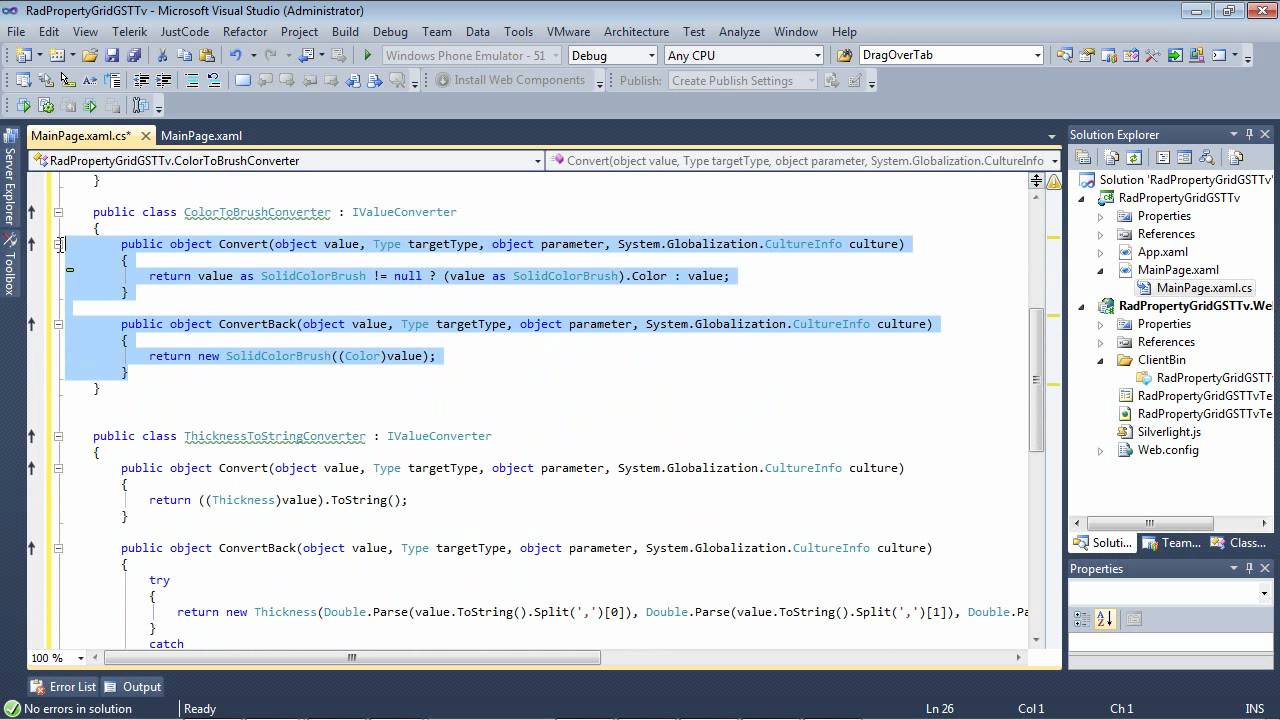Toggle a bookmark with the bookmark icon
Viewport: 1280px width, 720px height.
pos(243,81)
